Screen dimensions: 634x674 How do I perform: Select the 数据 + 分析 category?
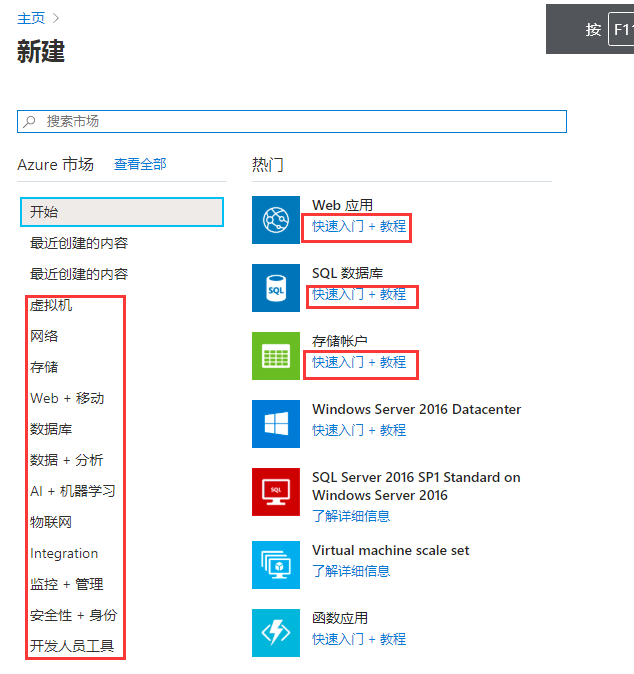[67, 460]
